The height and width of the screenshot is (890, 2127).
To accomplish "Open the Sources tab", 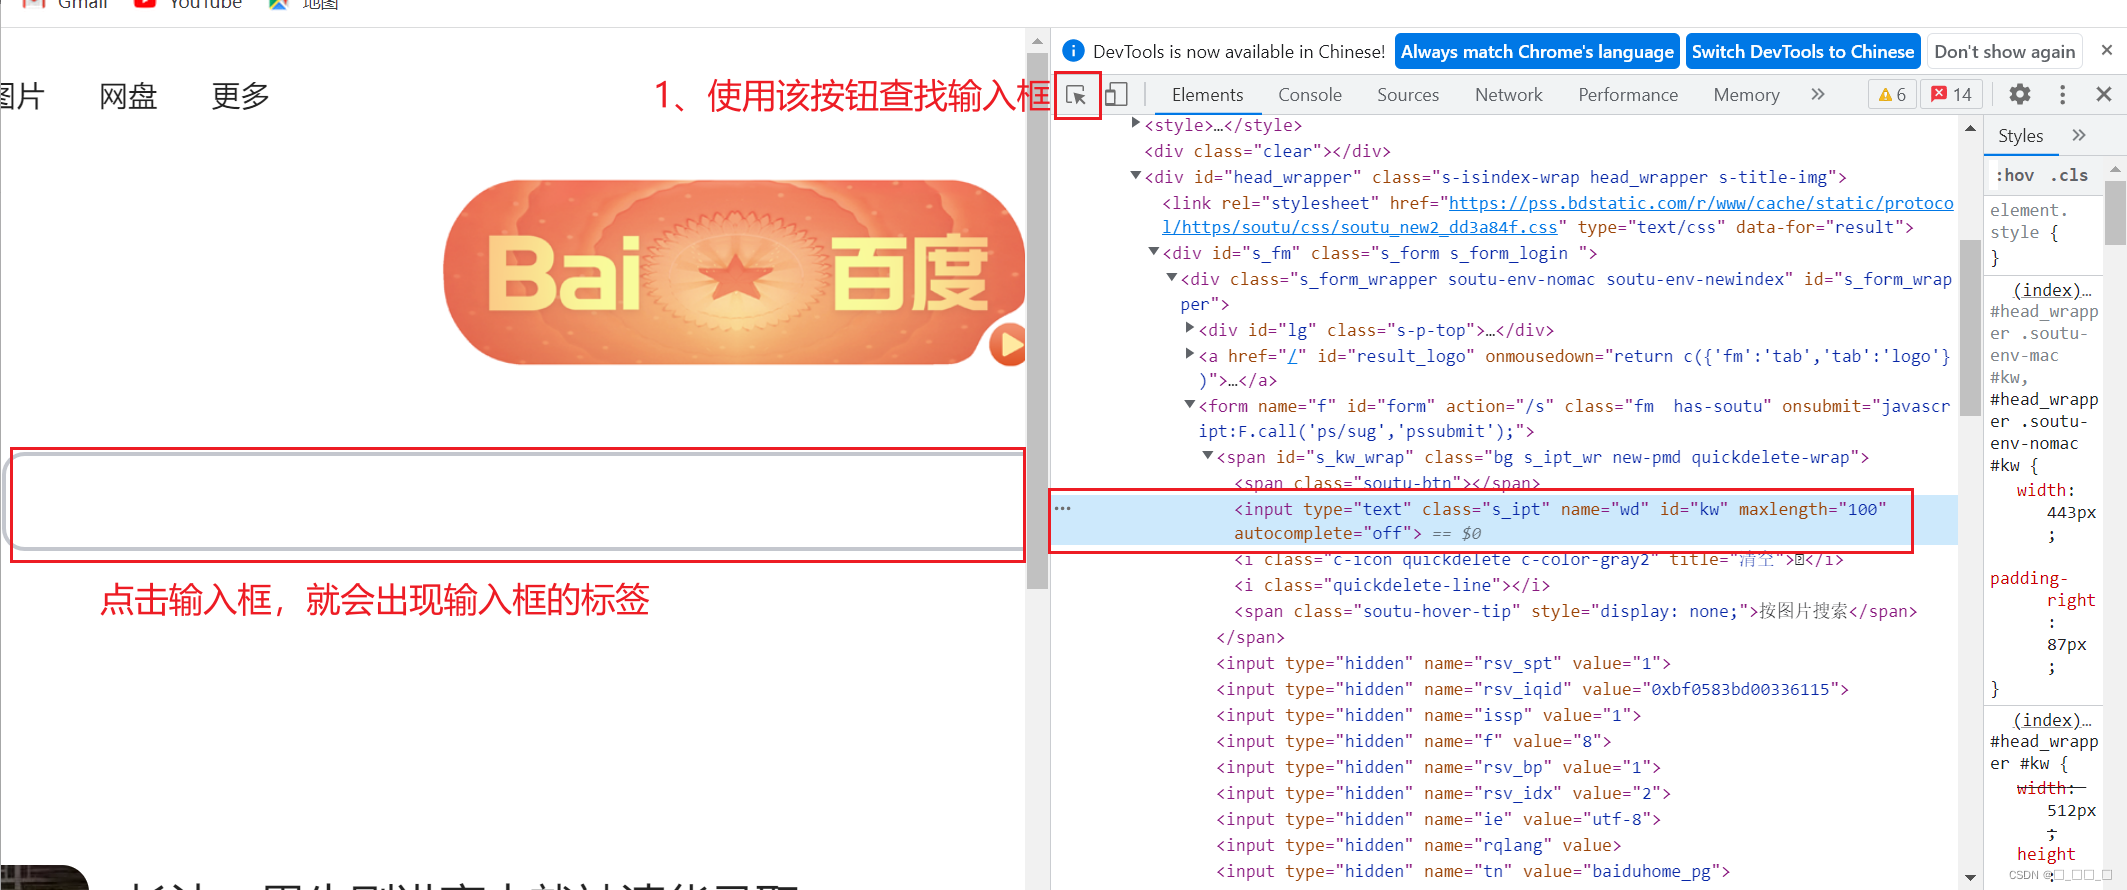I will 1408,95.
